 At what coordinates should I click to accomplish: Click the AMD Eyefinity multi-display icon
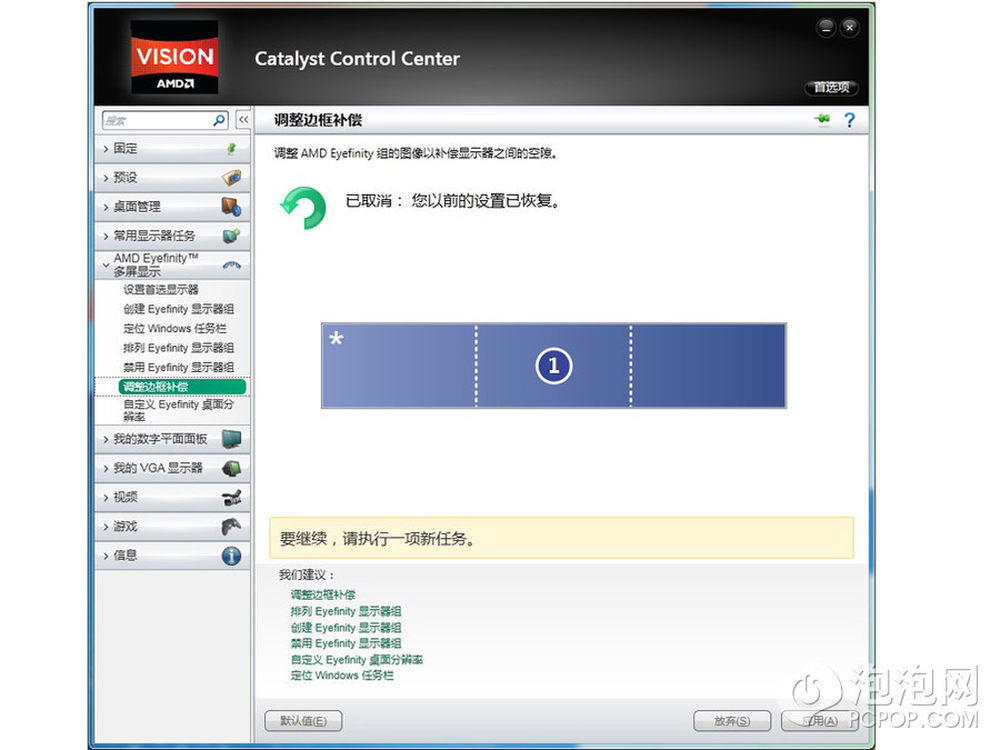(232, 265)
